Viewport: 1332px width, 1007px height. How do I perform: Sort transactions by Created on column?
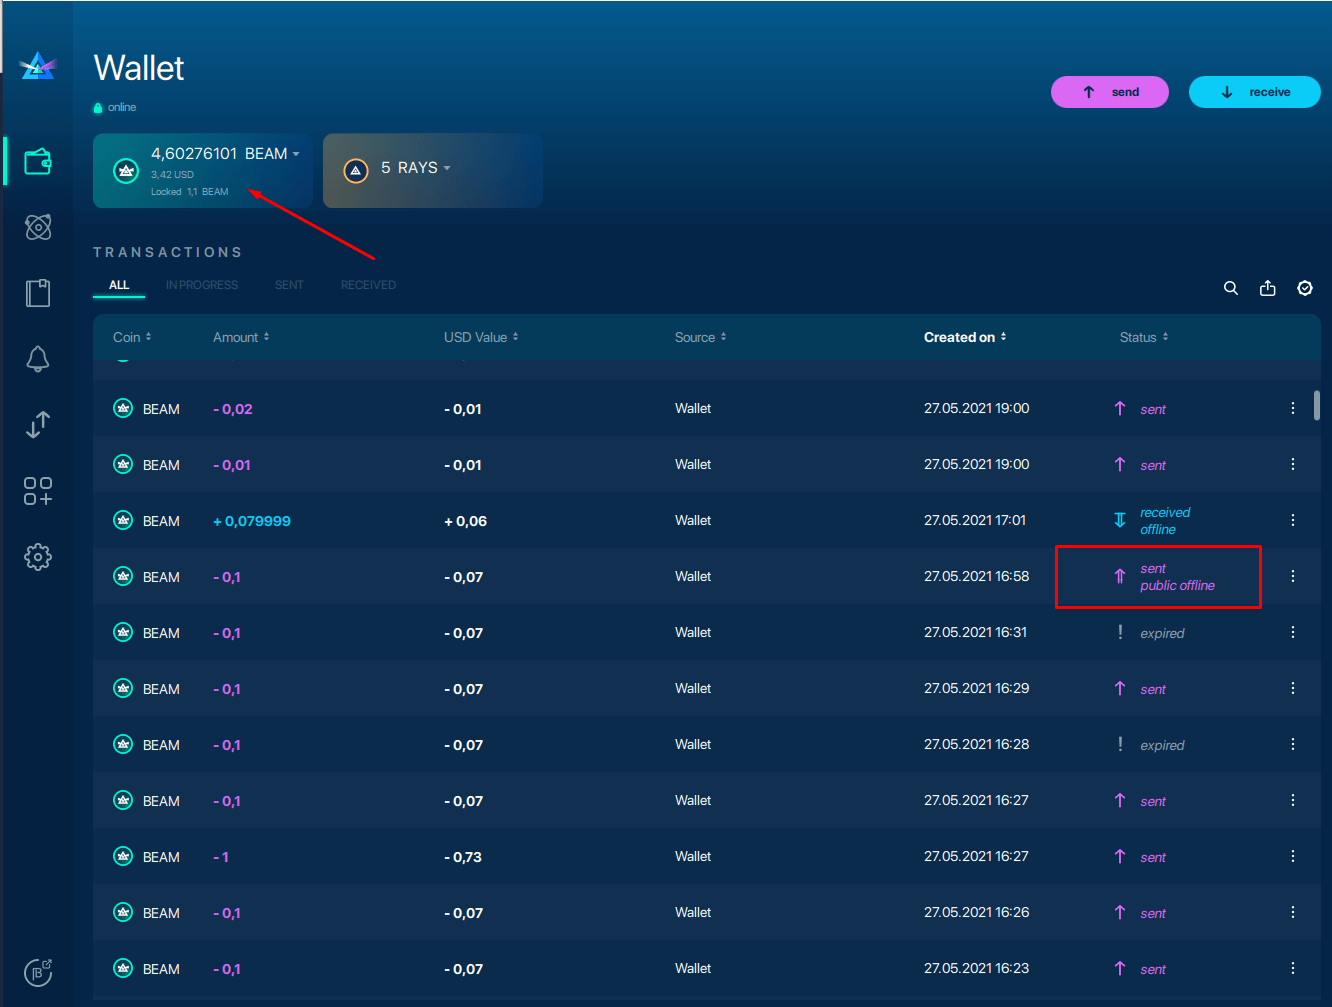964,337
